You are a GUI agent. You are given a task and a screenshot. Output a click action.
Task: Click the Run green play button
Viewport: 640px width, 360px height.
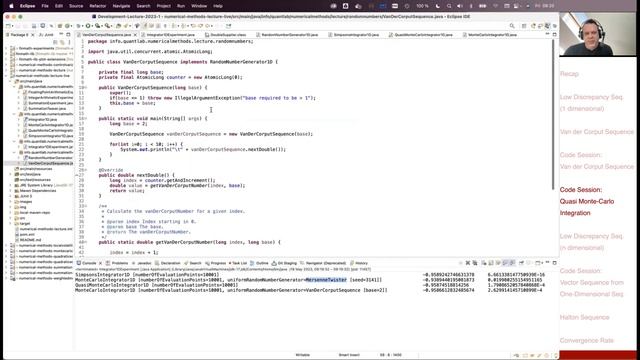(88, 26)
